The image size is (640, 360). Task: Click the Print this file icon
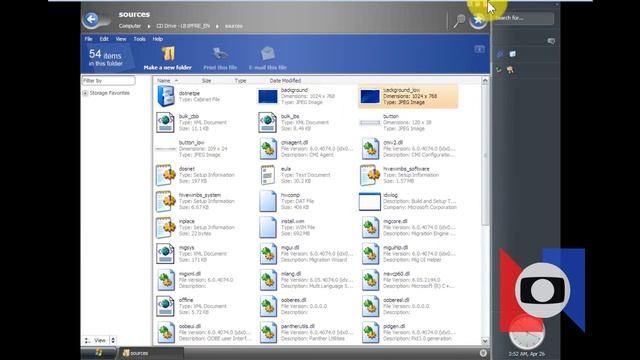point(220,54)
